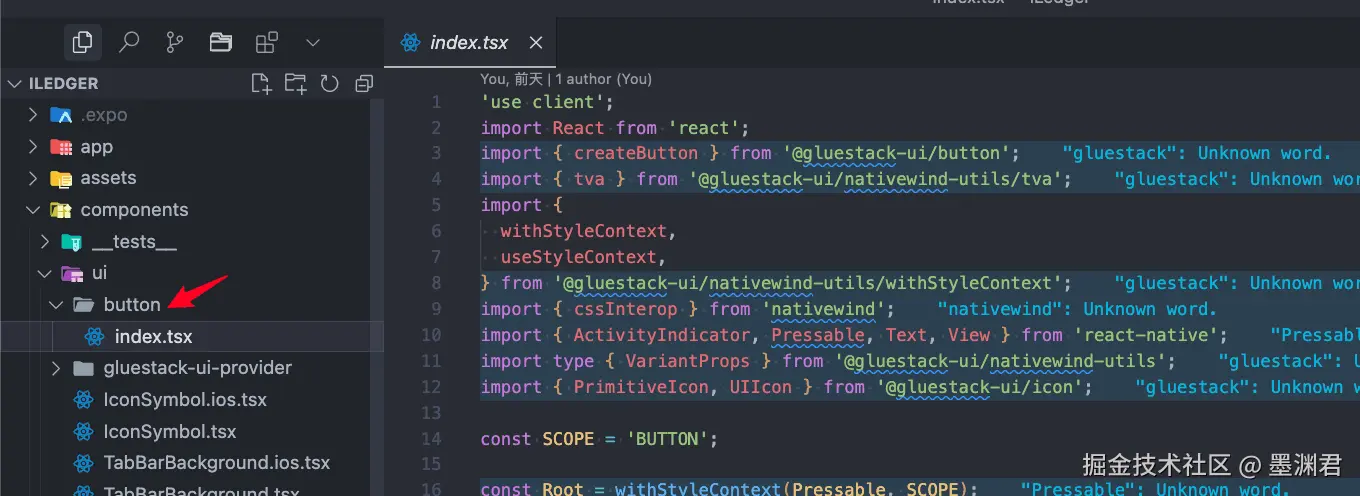Image resolution: width=1360 pixels, height=496 pixels.
Task: Collapse the button folder chevron
Action: tap(57, 304)
